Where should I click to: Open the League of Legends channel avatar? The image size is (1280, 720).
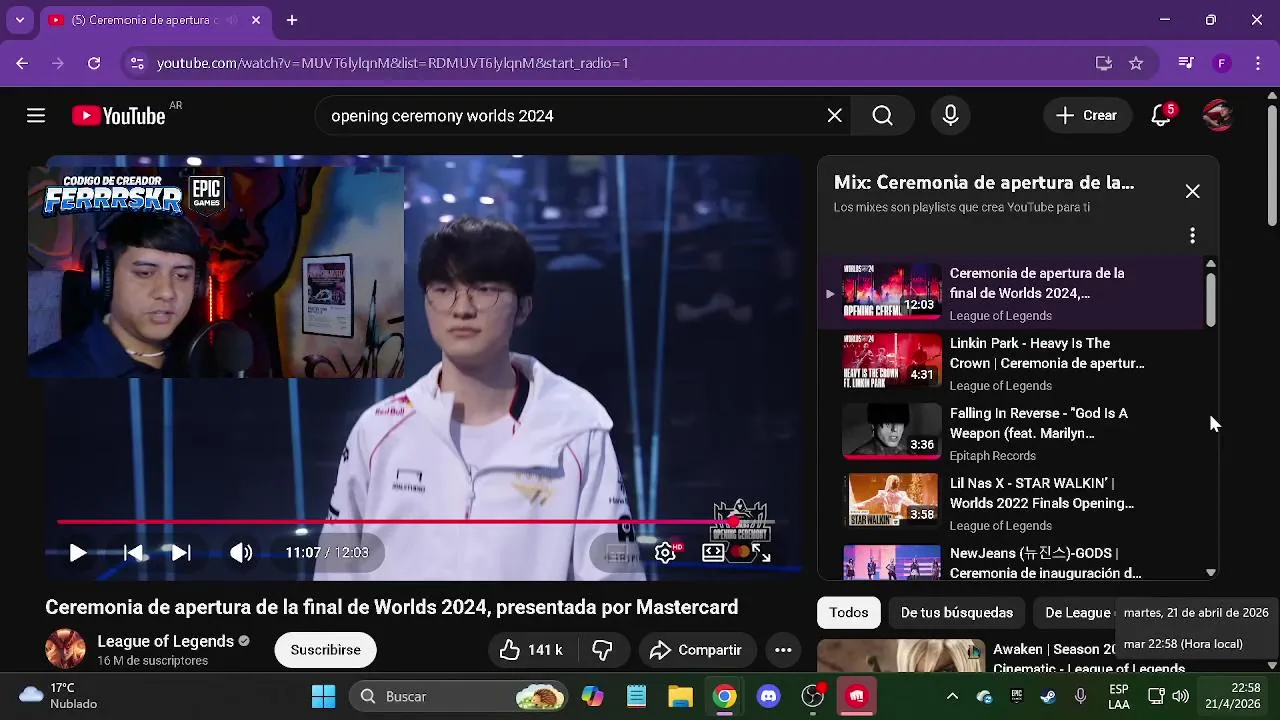[x=65, y=649]
